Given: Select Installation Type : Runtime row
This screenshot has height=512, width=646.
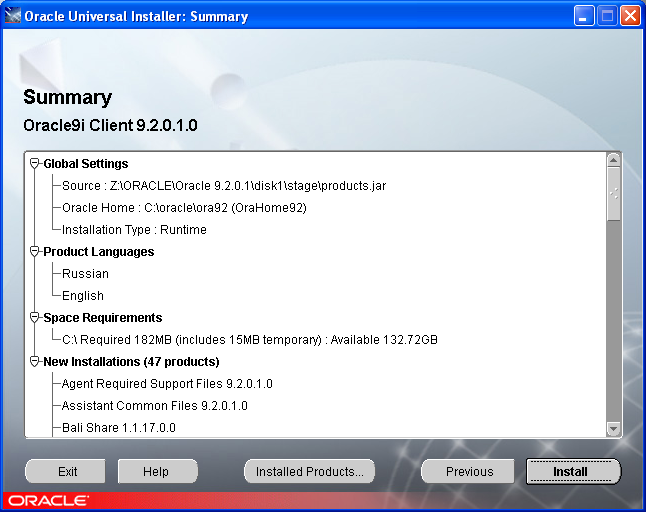Looking at the screenshot, I should (x=134, y=229).
